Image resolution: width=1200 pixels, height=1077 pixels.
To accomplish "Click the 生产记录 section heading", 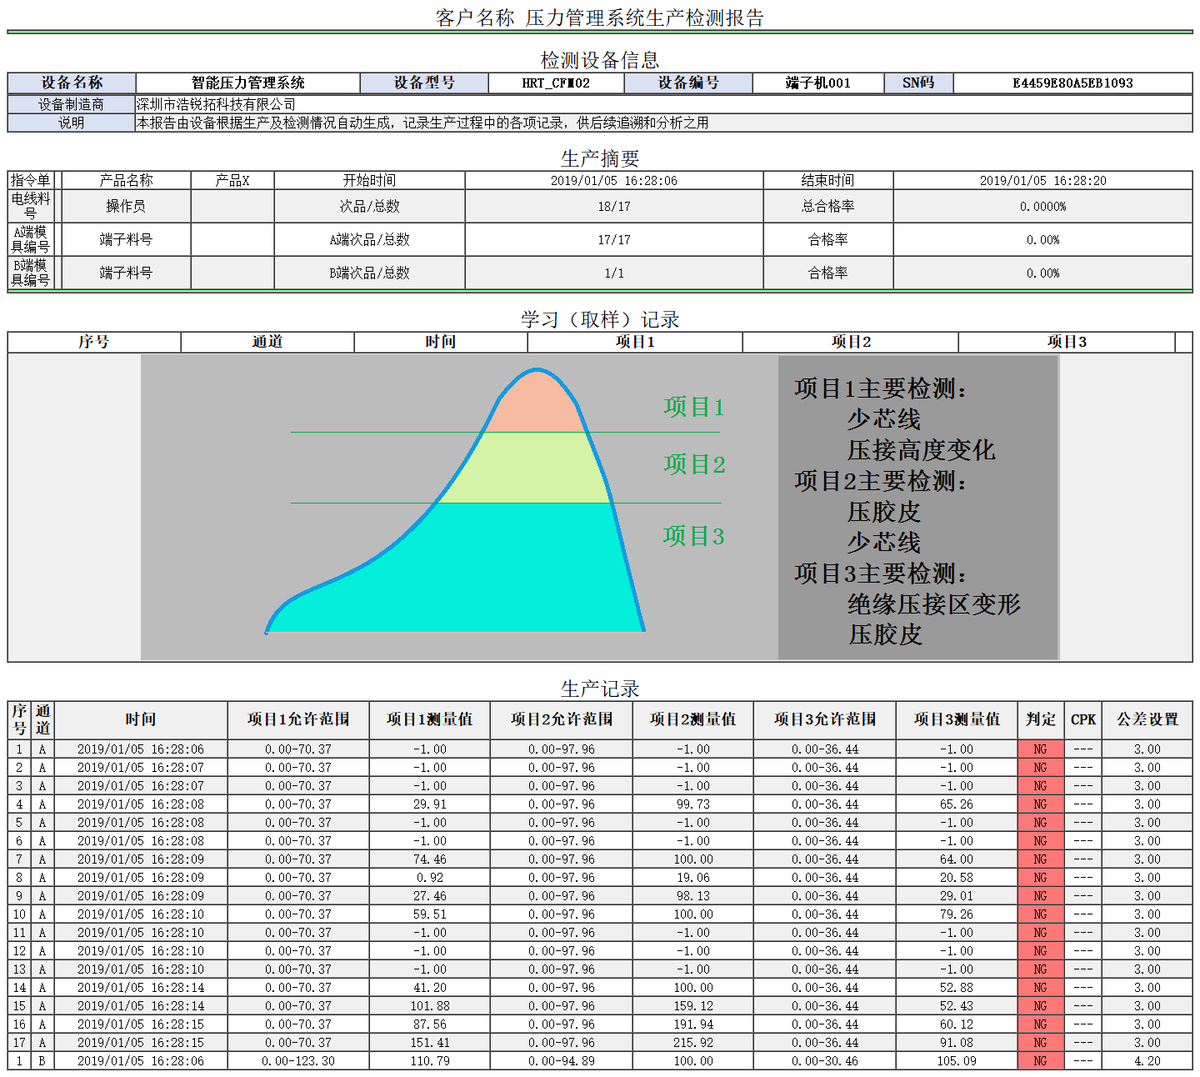I will [x=600, y=689].
